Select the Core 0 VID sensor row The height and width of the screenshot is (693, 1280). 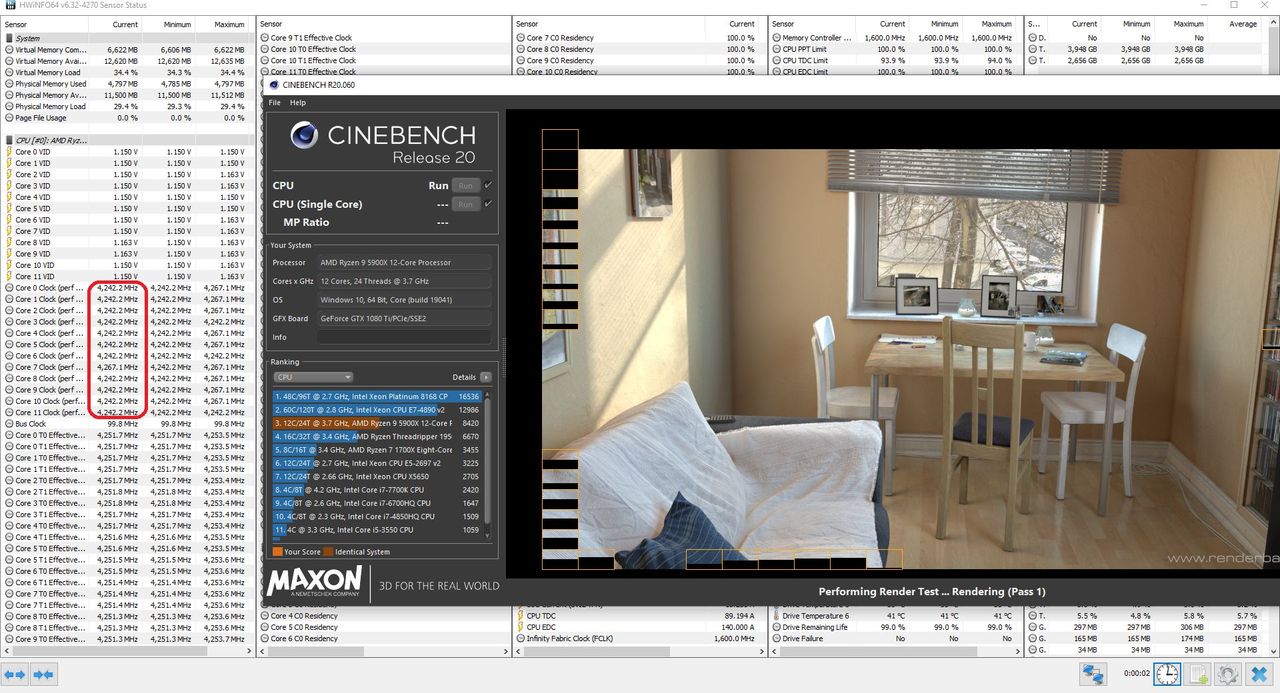(x=129, y=152)
